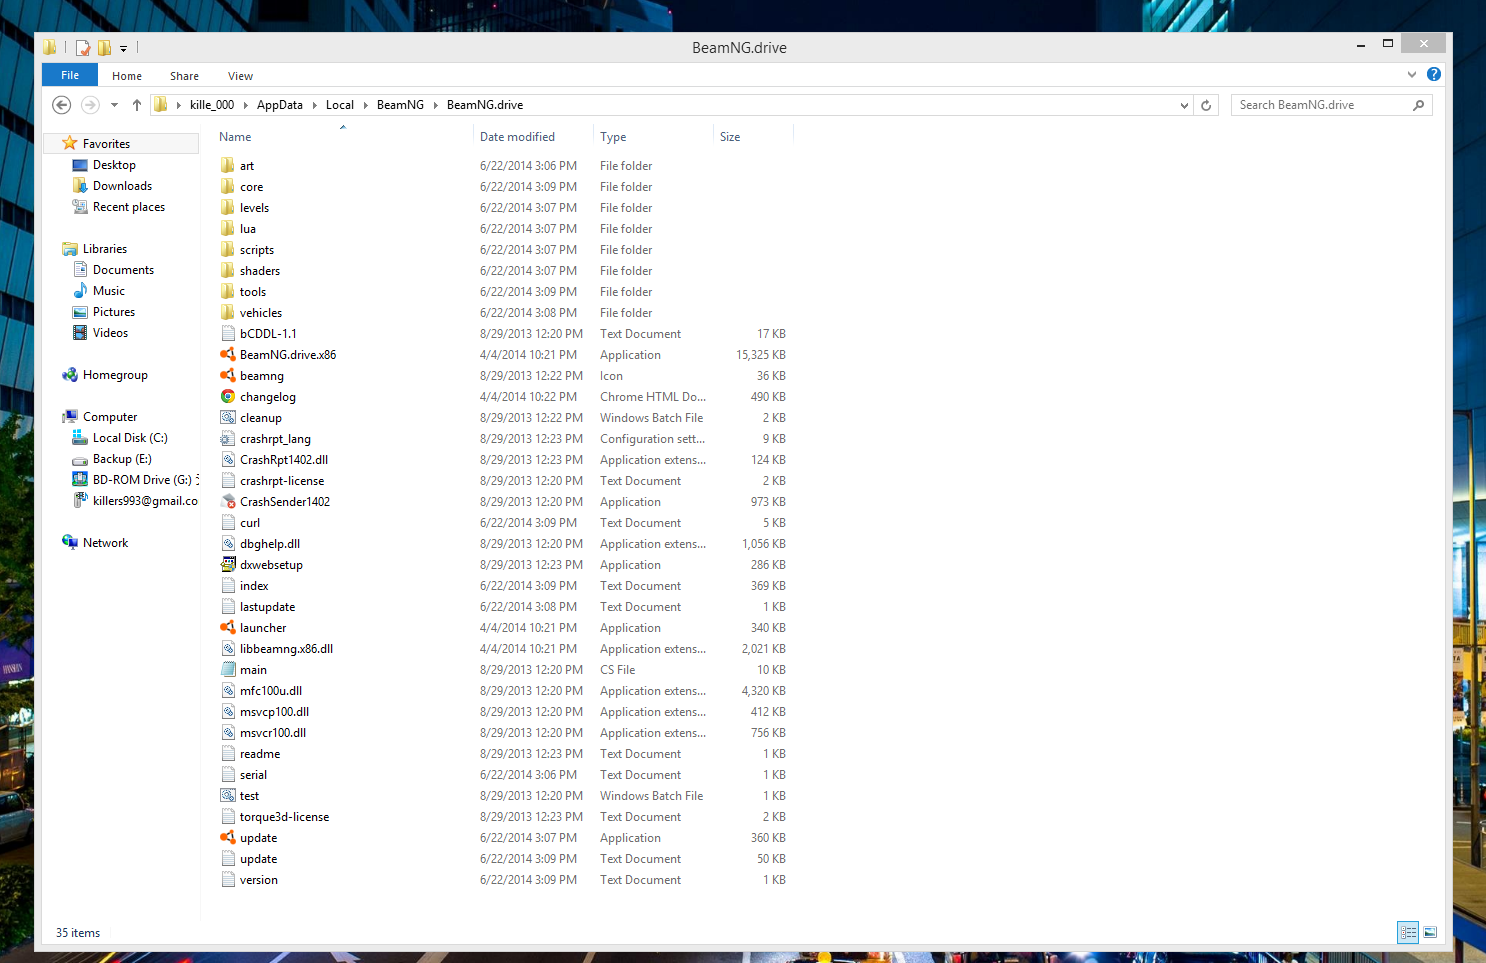Expand the breadcrumb arrow after BeamNG
The width and height of the screenshot is (1486, 963).
[x=435, y=105]
